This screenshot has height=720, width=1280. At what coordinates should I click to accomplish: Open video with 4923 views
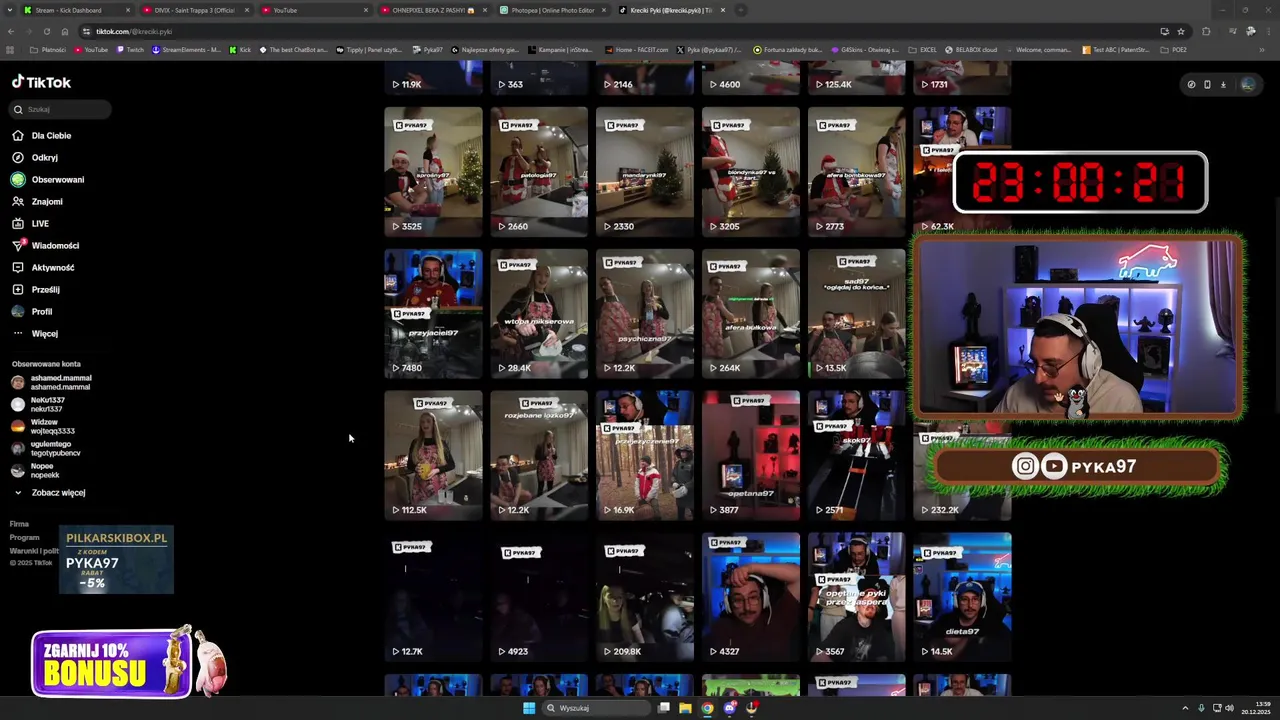(539, 597)
